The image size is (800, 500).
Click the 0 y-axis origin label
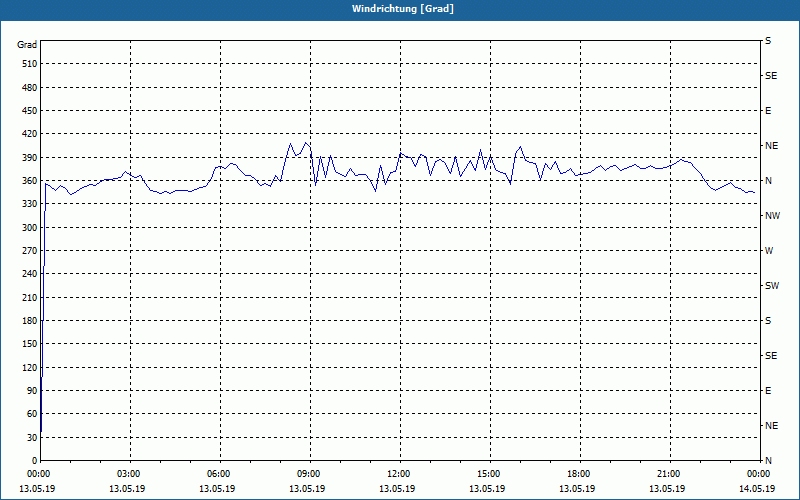(34, 461)
